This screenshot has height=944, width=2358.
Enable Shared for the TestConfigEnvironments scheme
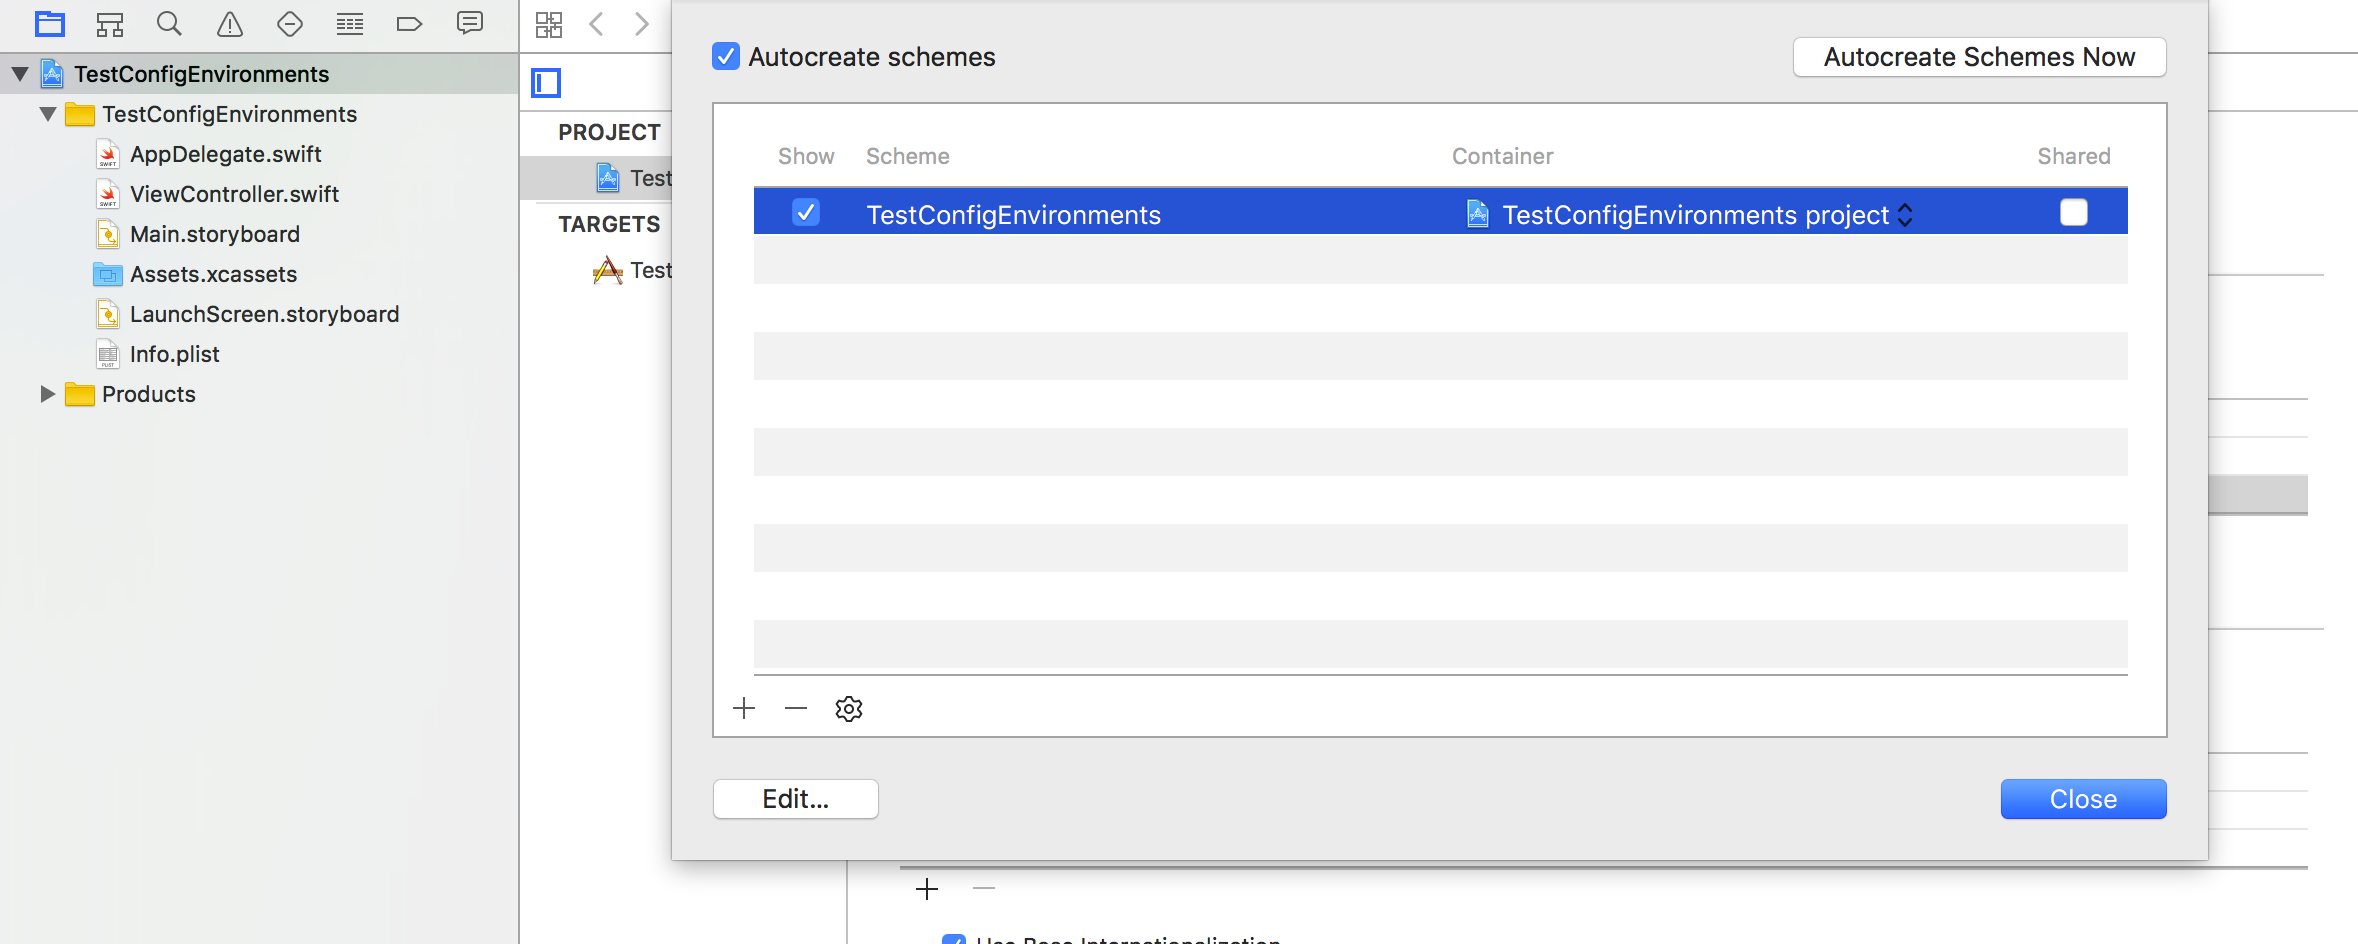coord(2074,212)
